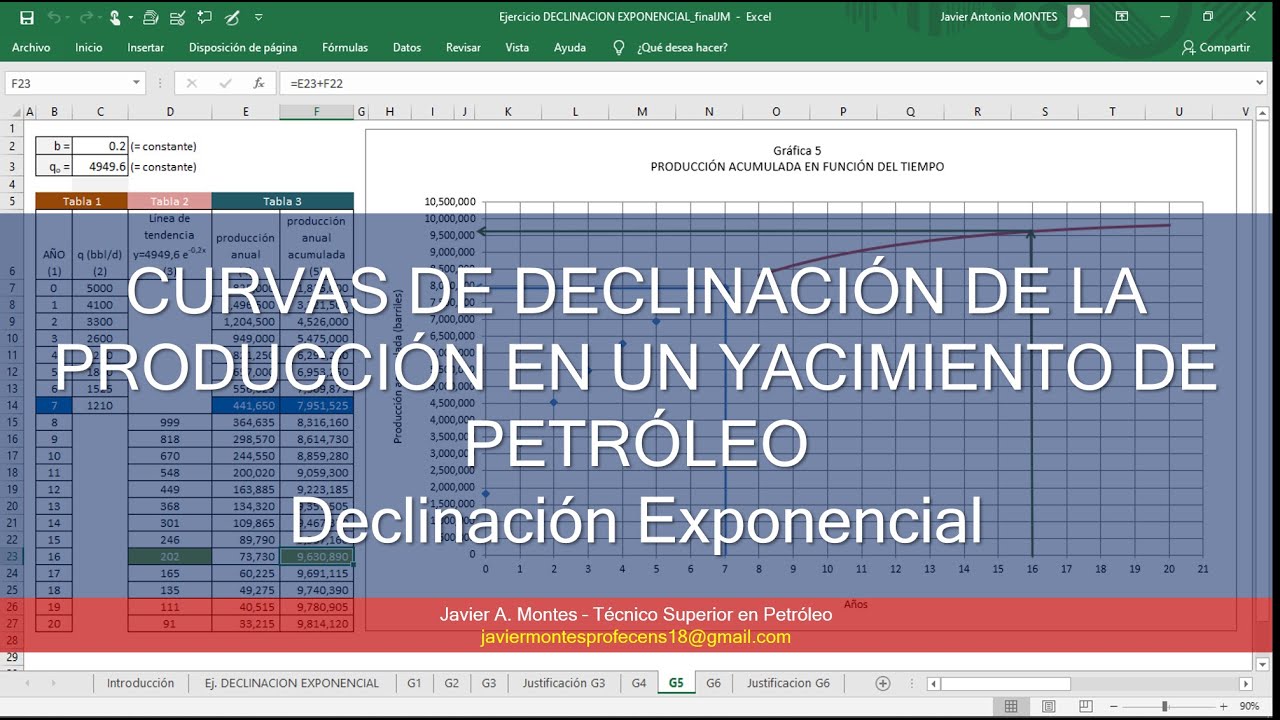Viewport: 1280px width, 720px height.
Task: Select cell containing 33,215
Action: (246, 623)
